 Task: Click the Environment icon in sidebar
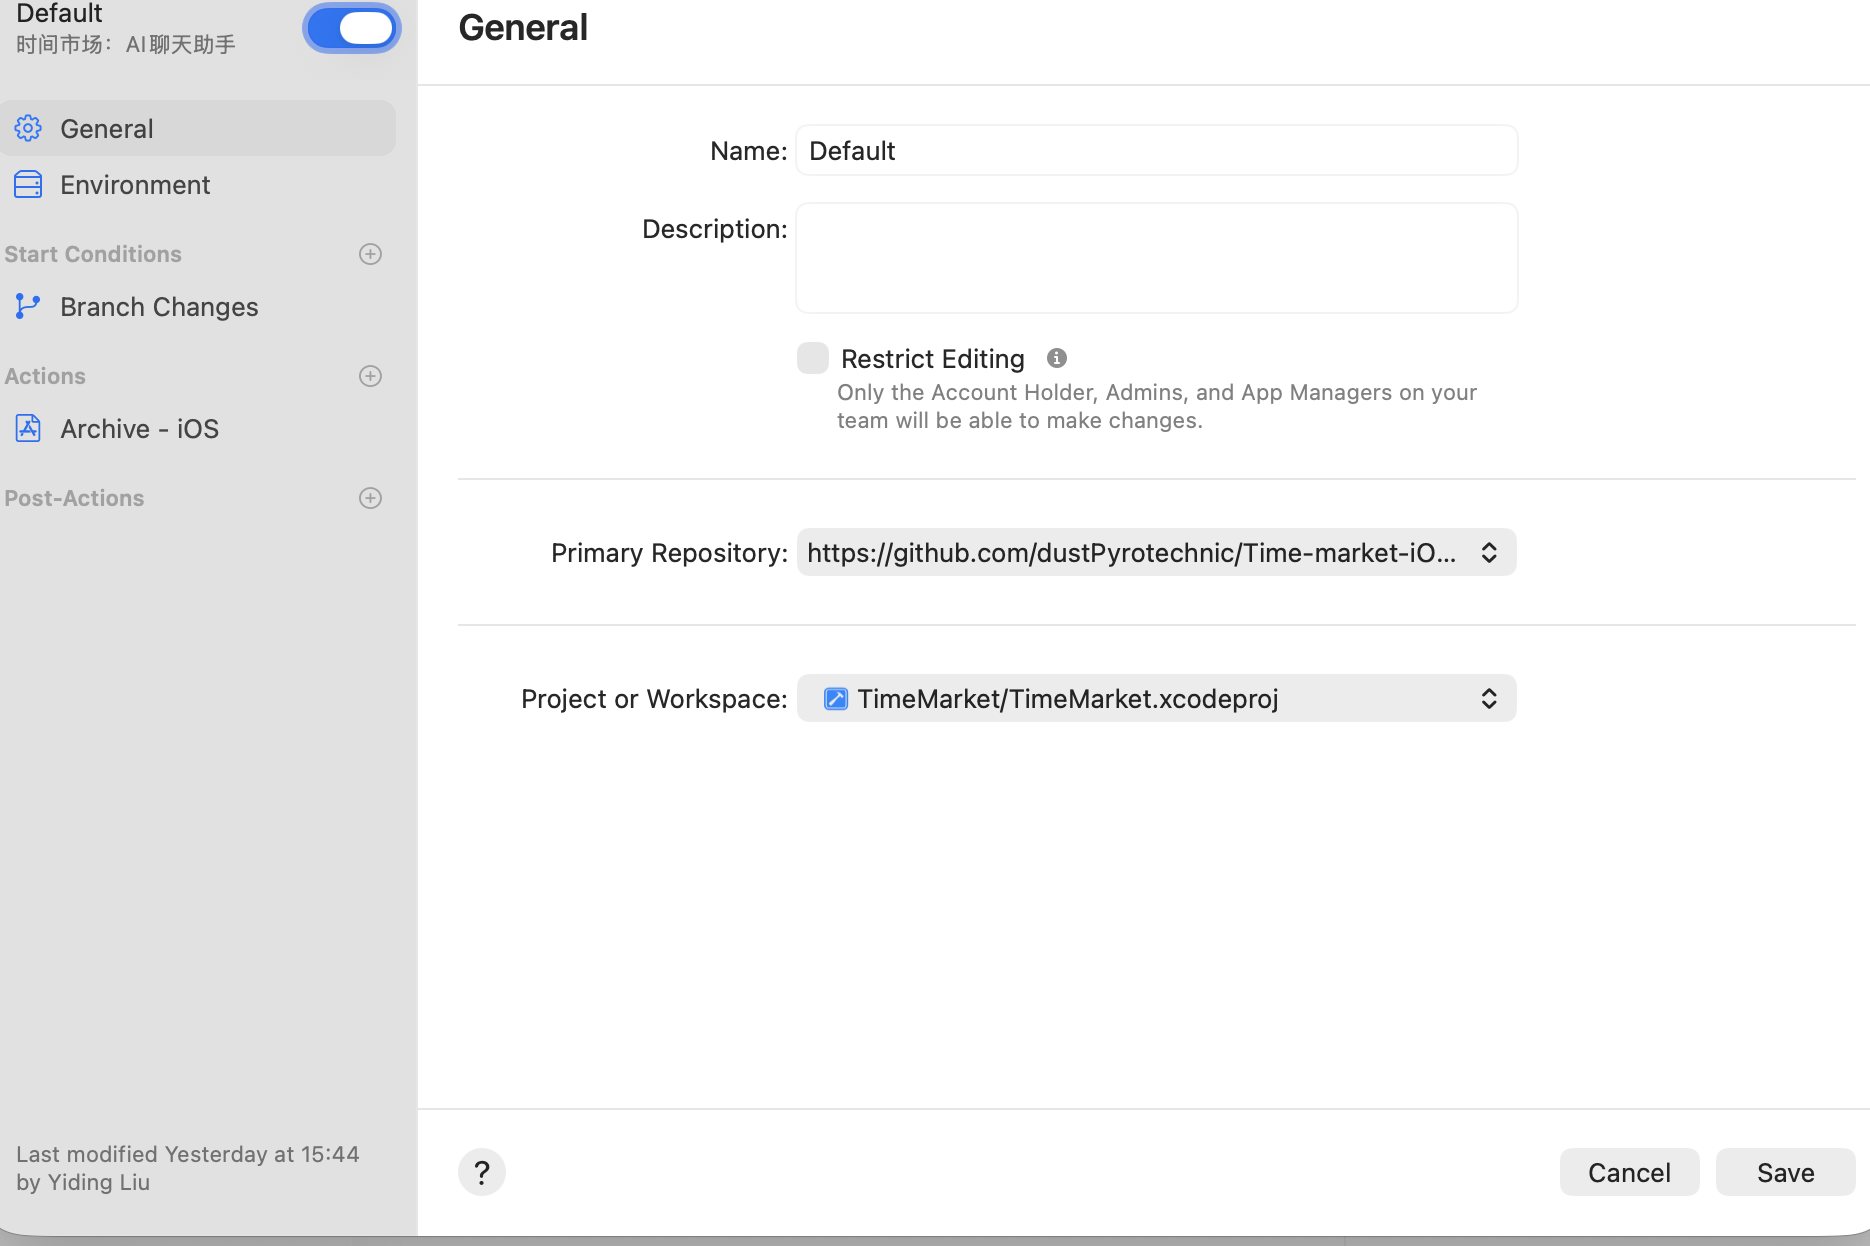point(28,184)
